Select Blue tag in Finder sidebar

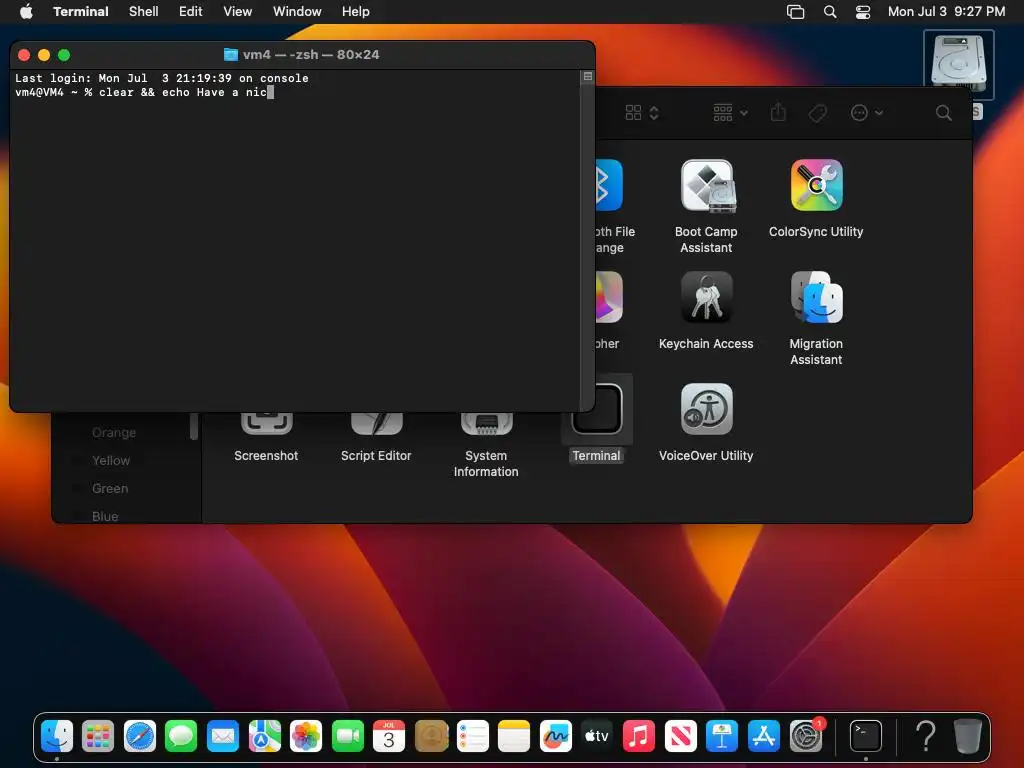point(104,516)
